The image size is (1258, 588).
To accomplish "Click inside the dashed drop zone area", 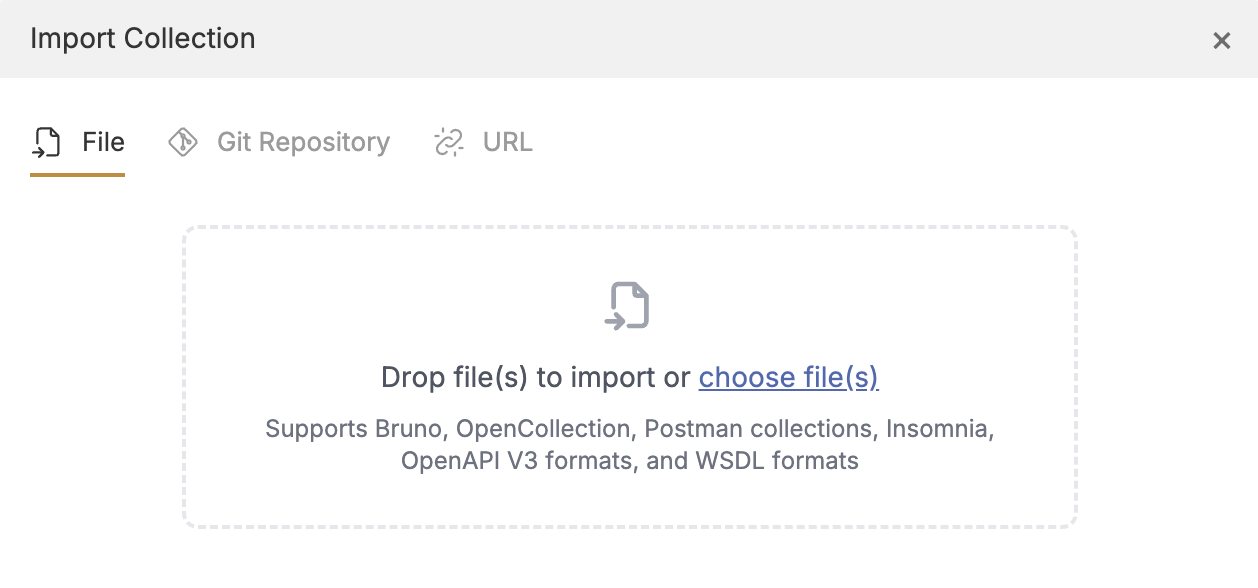I will 629,377.
